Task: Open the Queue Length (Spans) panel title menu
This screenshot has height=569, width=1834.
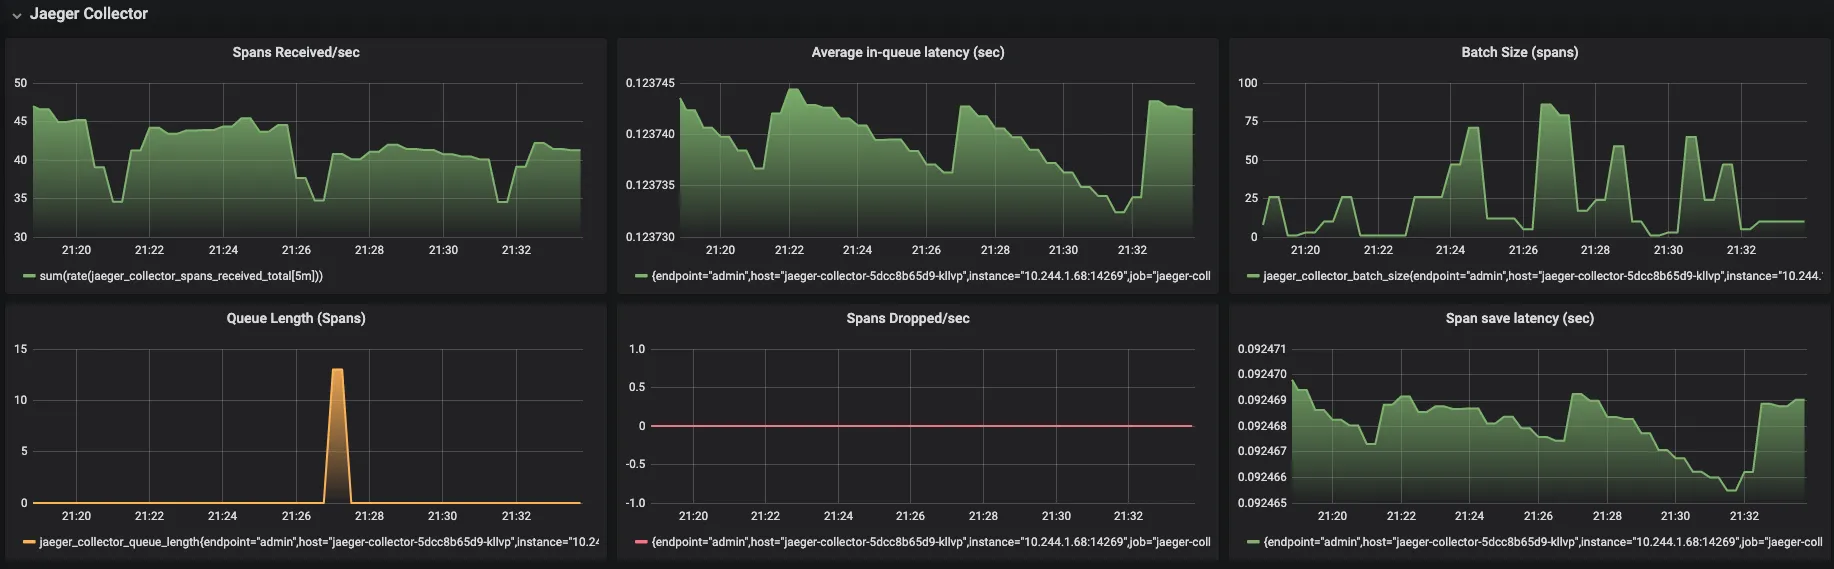Action: (x=296, y=318)
